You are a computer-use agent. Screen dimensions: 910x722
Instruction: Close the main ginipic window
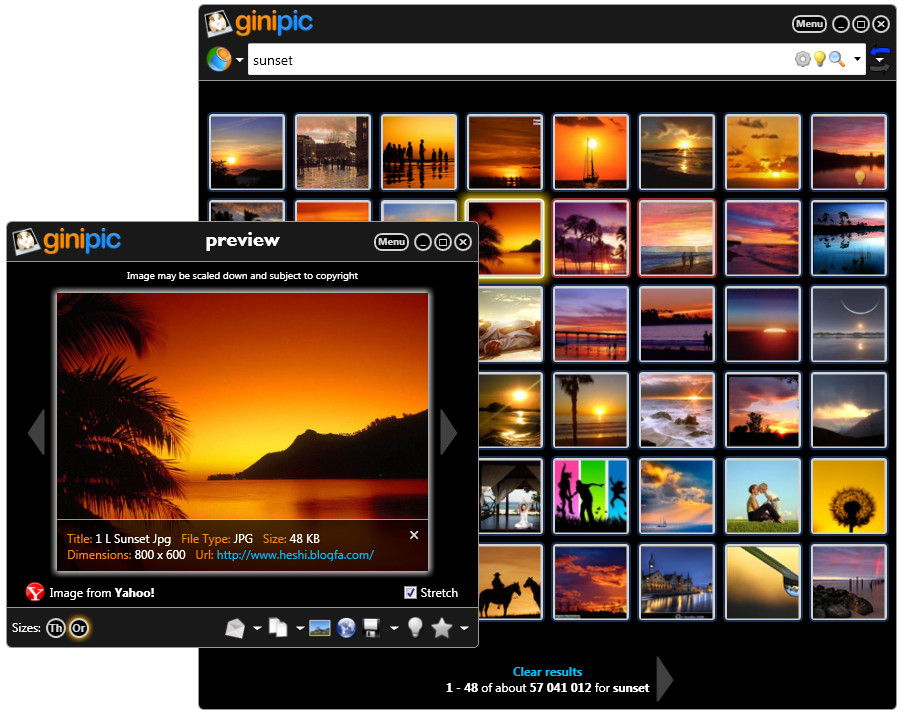click(881, 24)
